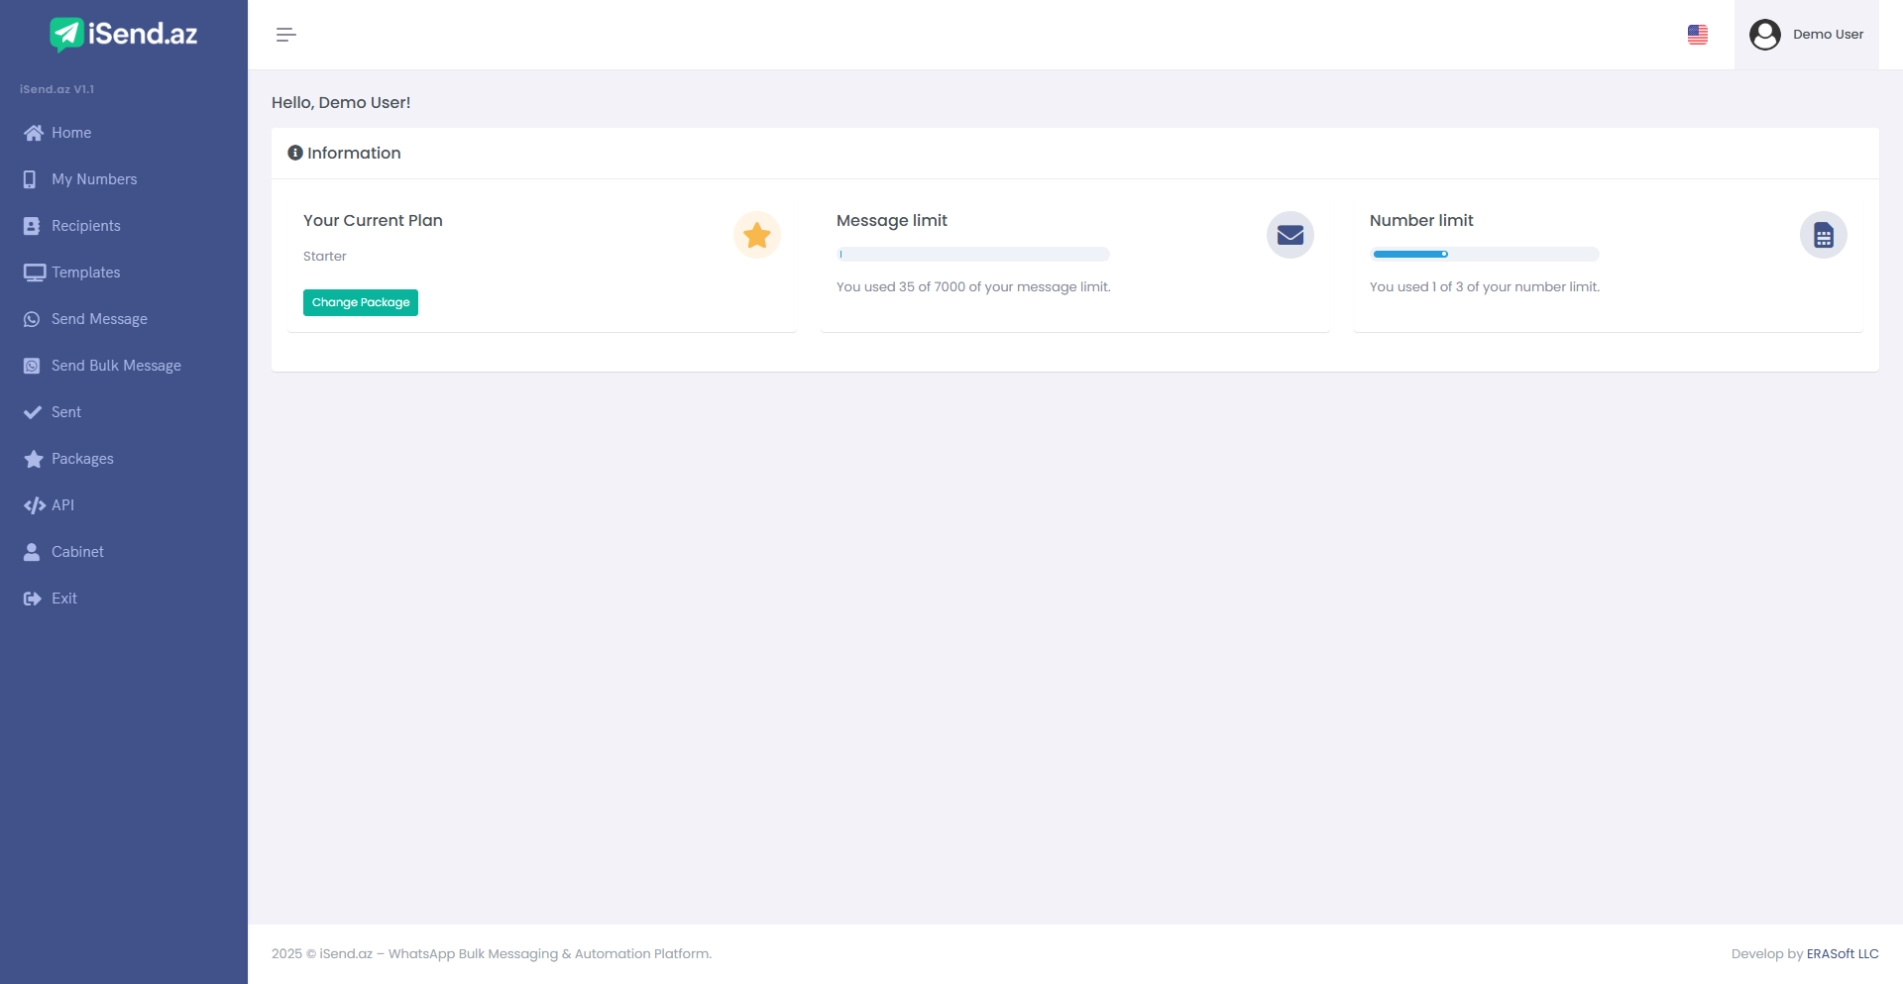Click the SIM card Number limit icon
This screenshot has width=1903, height=984.
pos(1823,235)
